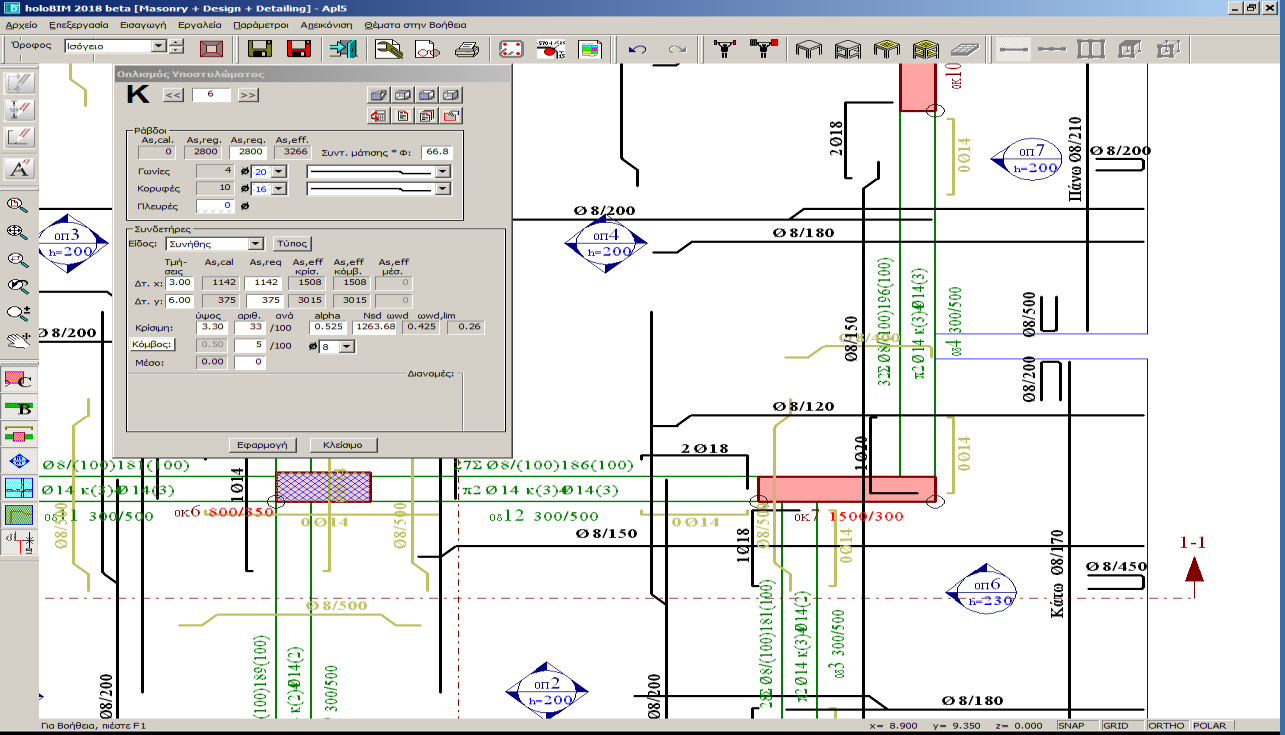This screenshot has width=1285, height=735.
Task: Open the Γωνίες diameter 20 dropdown
Action: tap(278, 172)
